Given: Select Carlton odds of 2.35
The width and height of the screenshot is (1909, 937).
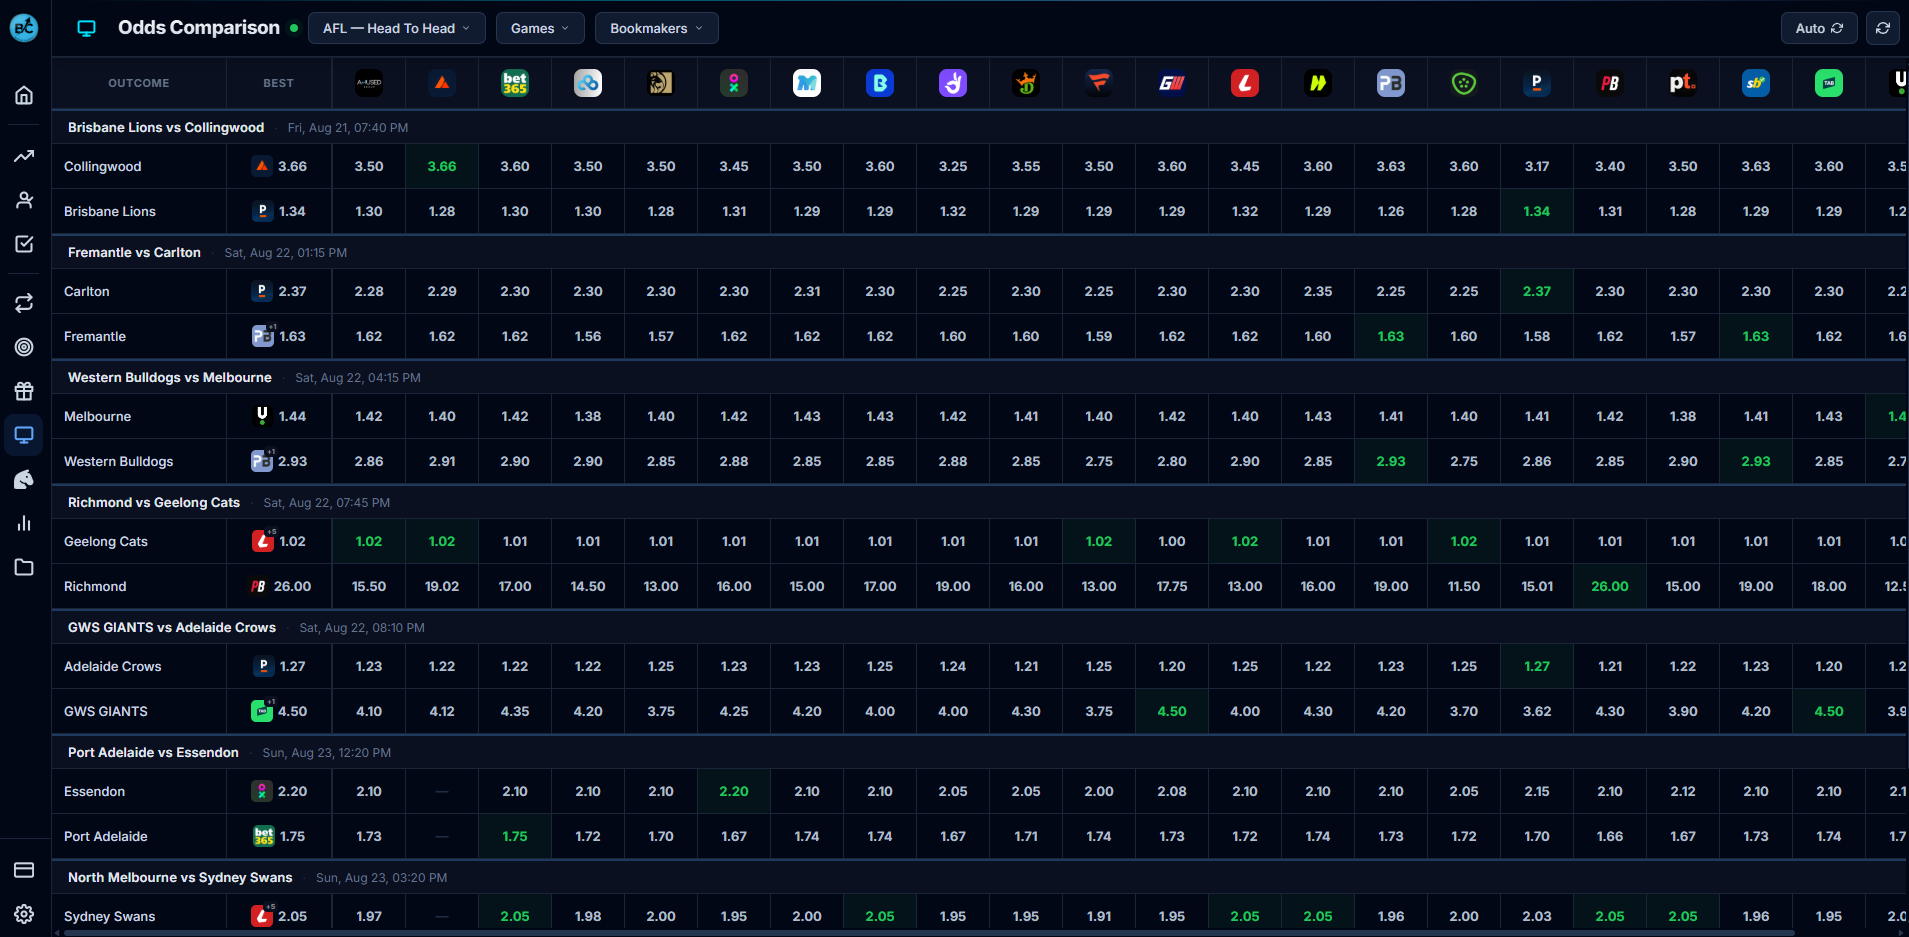Looking at the screenshot, I should [1318, 291].
